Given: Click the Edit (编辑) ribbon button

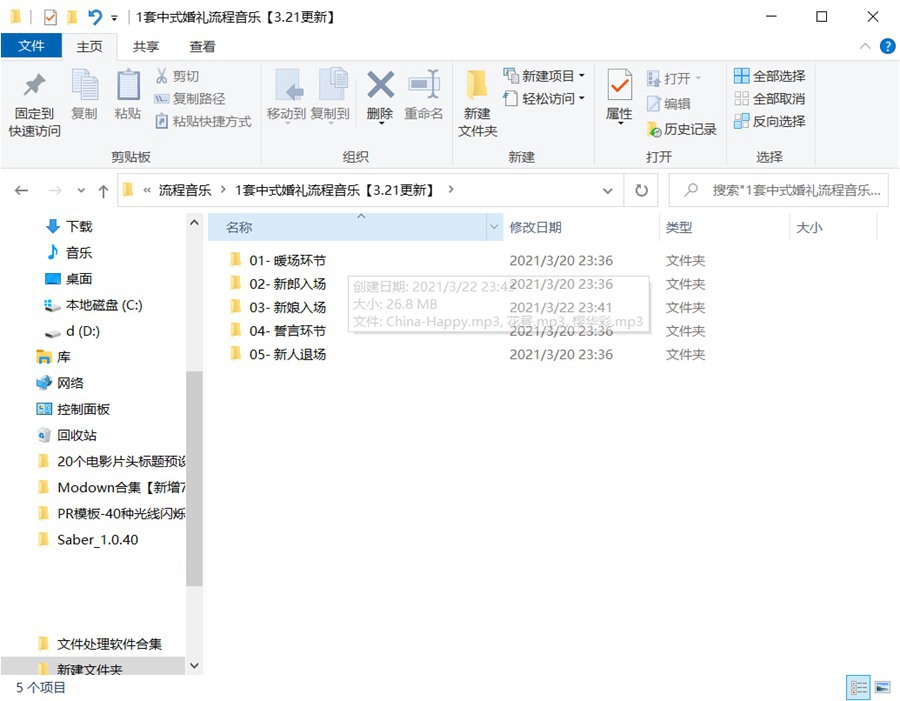Looking at the screenshot, I should coord(668,103).
